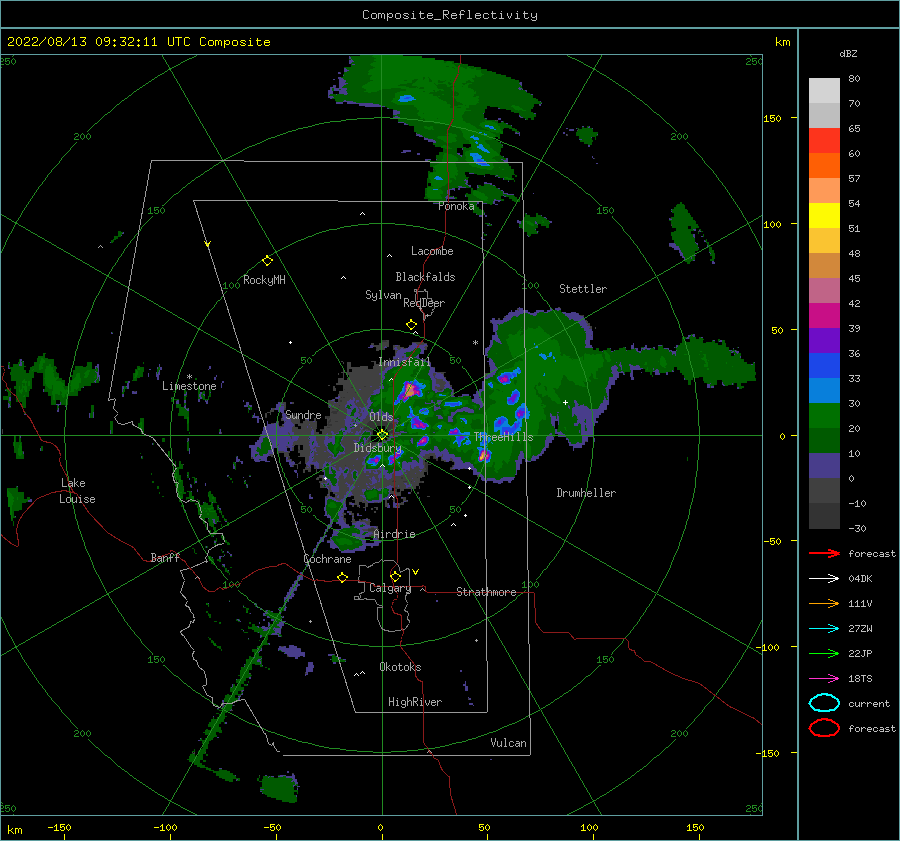The image size is (900, 841).
Task: Select the magenta swatch in dBZ scale
Action: coord(824,315)
